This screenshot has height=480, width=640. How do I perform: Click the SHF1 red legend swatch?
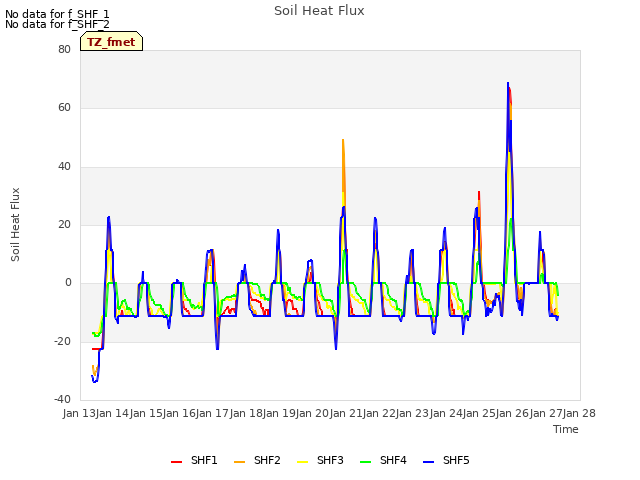click(x=176, y=462)
